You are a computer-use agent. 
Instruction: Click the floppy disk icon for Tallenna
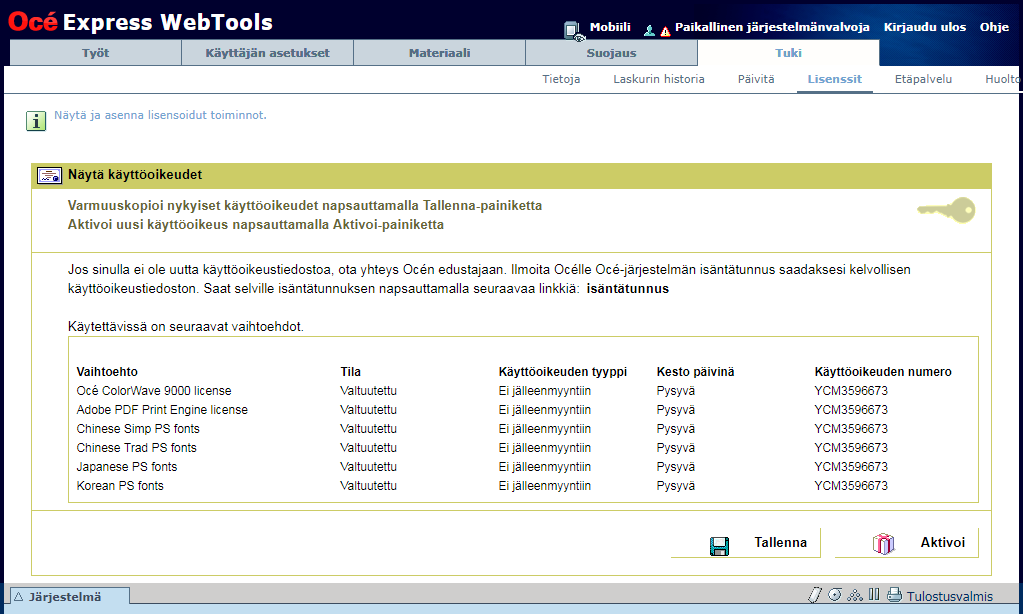pos(719,545)
